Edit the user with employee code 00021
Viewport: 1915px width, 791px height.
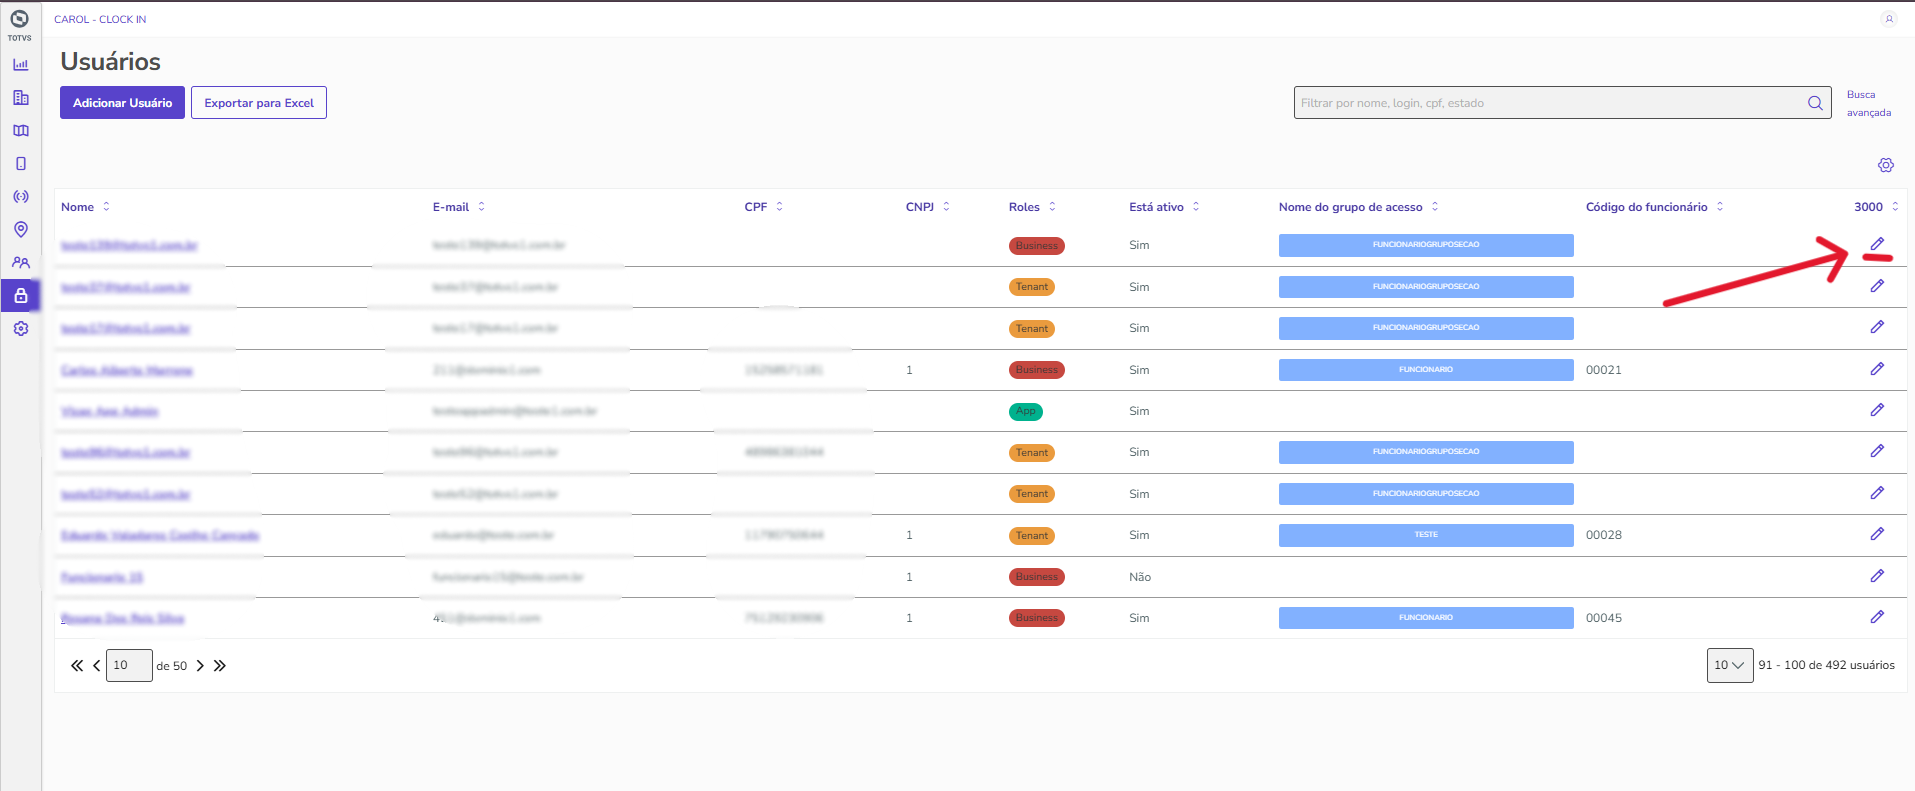point(1877,369)
